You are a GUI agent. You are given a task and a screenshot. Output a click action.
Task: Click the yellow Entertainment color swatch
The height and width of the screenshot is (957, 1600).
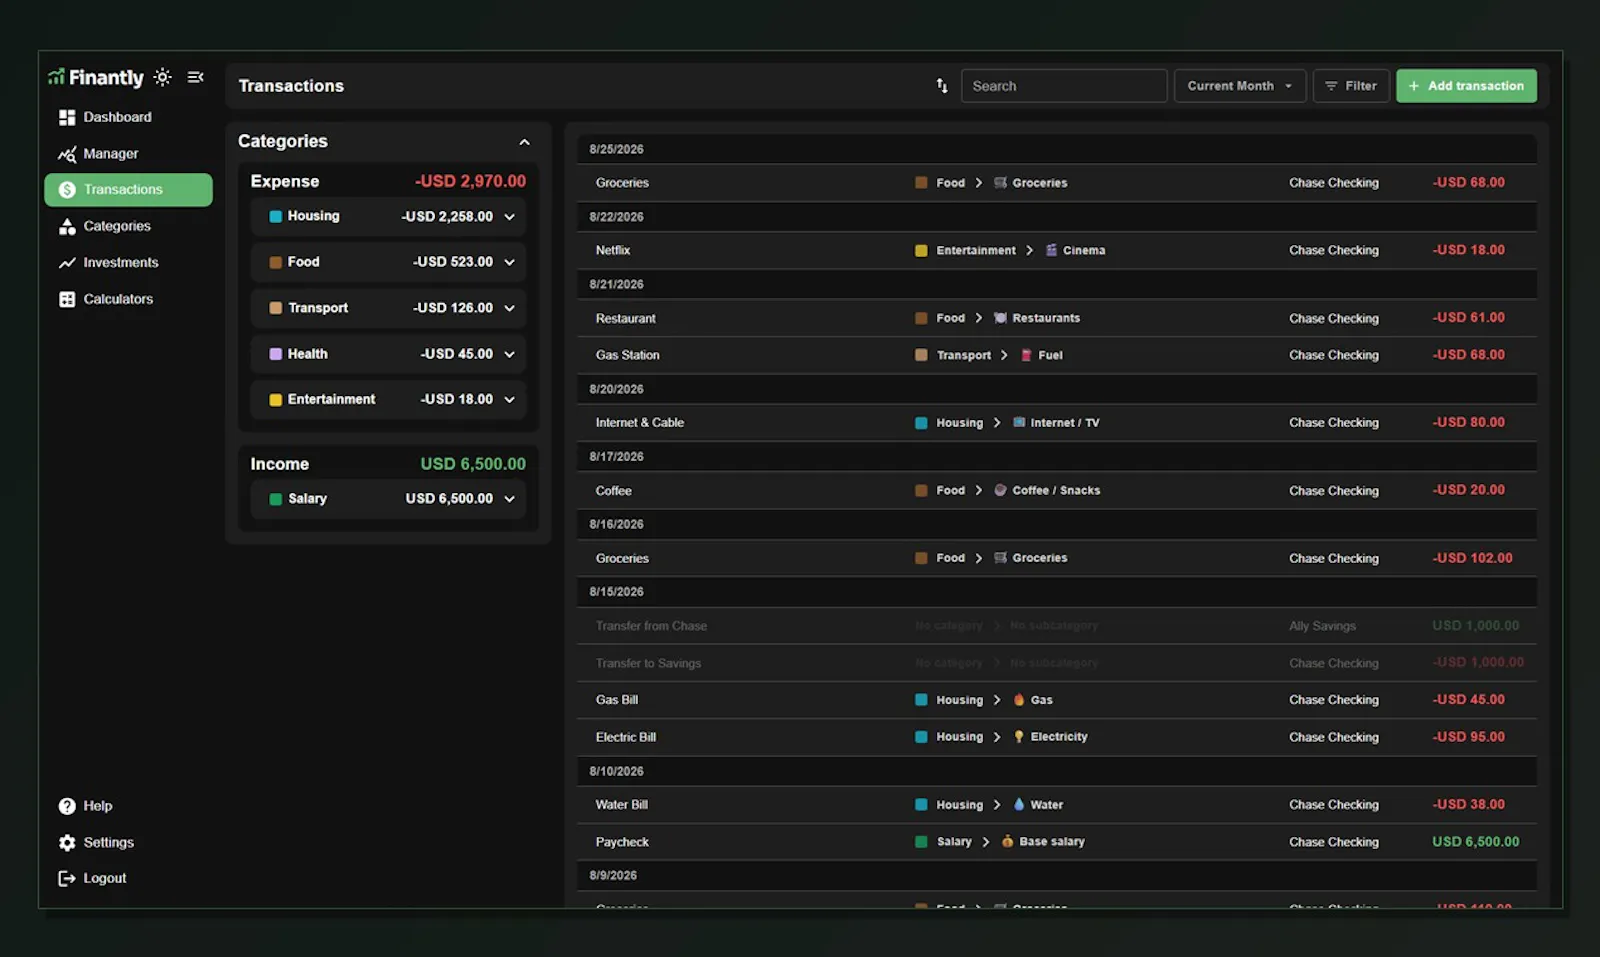(275, 400)
